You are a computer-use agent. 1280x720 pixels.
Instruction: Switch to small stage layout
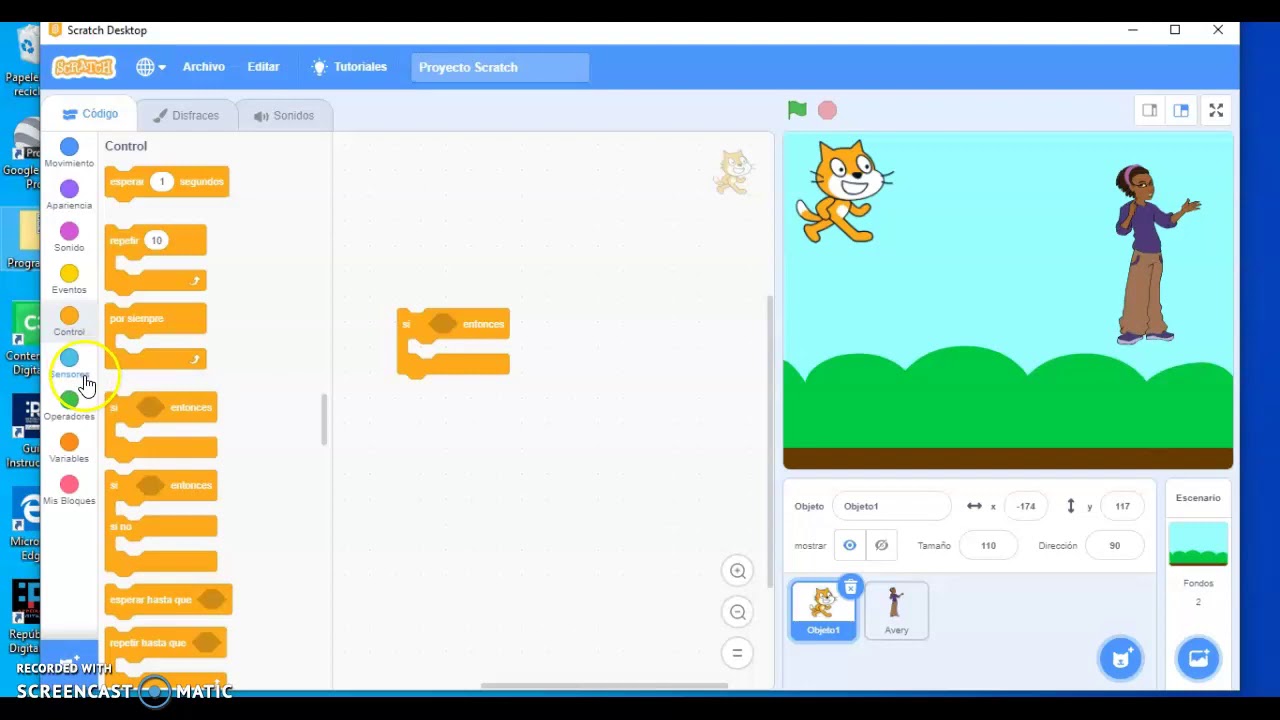tap(1149, 110)
